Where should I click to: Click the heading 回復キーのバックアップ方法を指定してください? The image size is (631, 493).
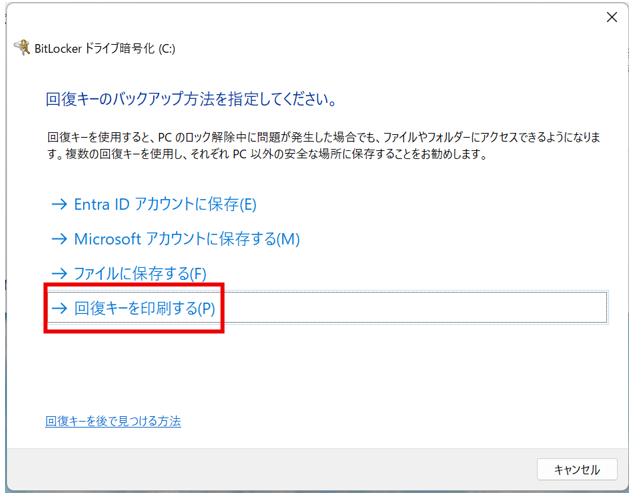click(191, 99)
